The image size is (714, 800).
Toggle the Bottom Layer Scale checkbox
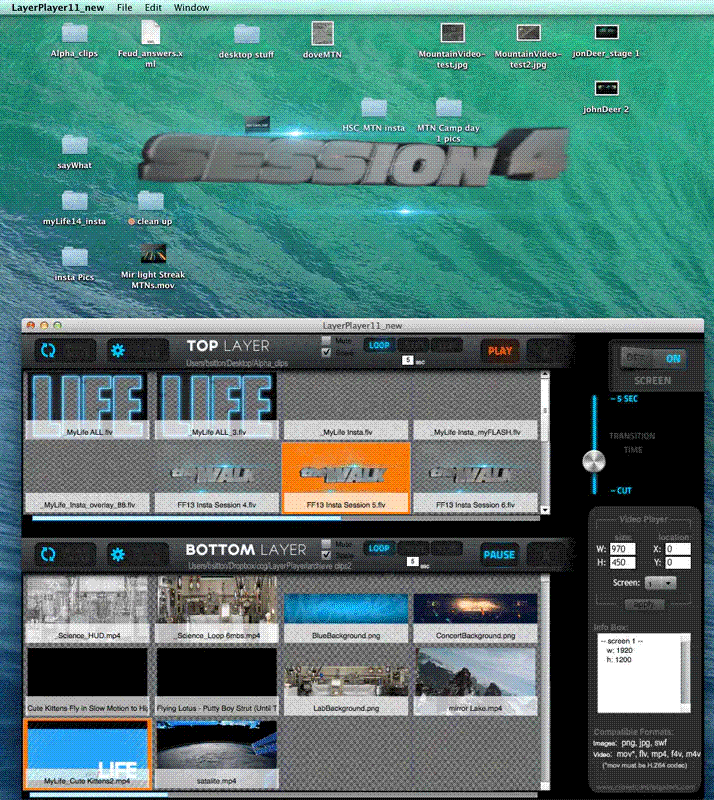(x=326, y=555)
